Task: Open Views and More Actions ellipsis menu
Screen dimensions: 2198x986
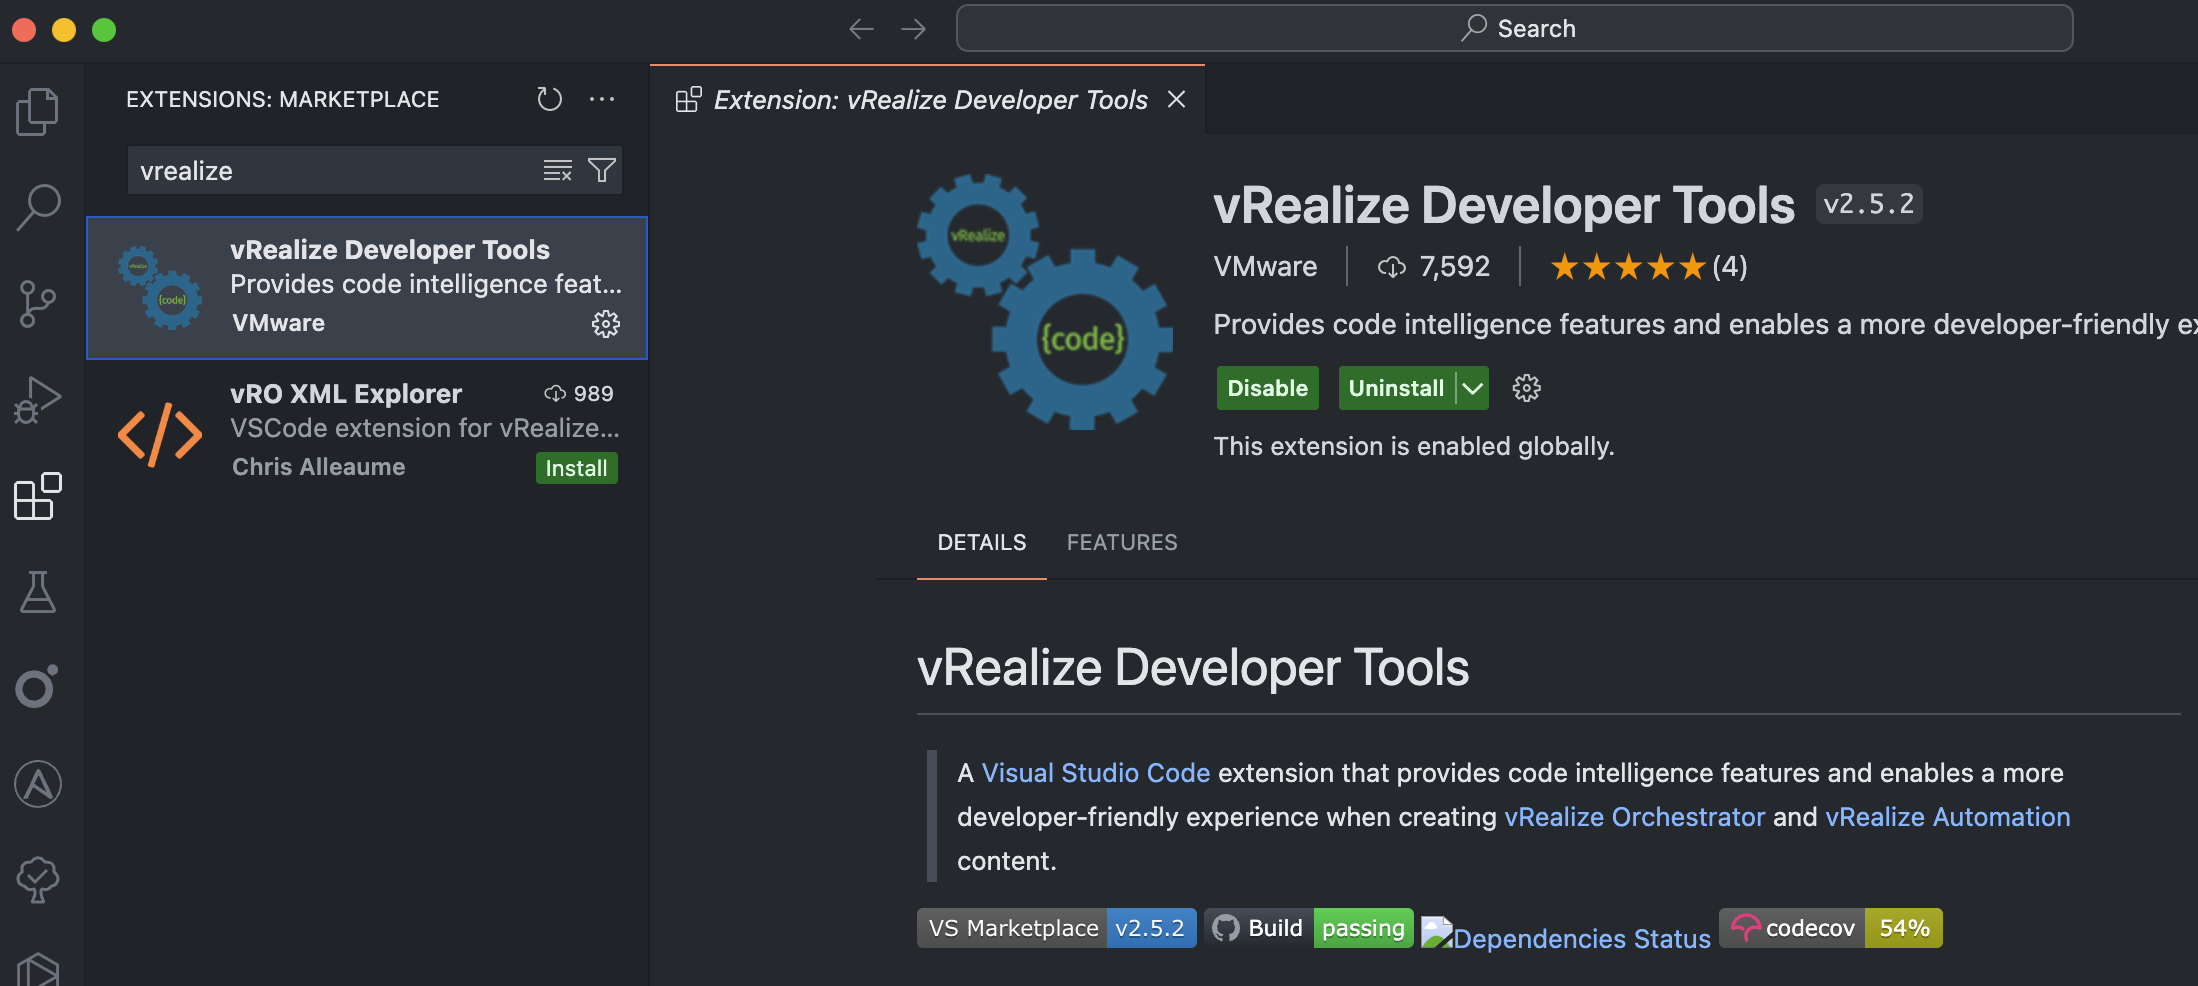Action: (x=602, y=99)
